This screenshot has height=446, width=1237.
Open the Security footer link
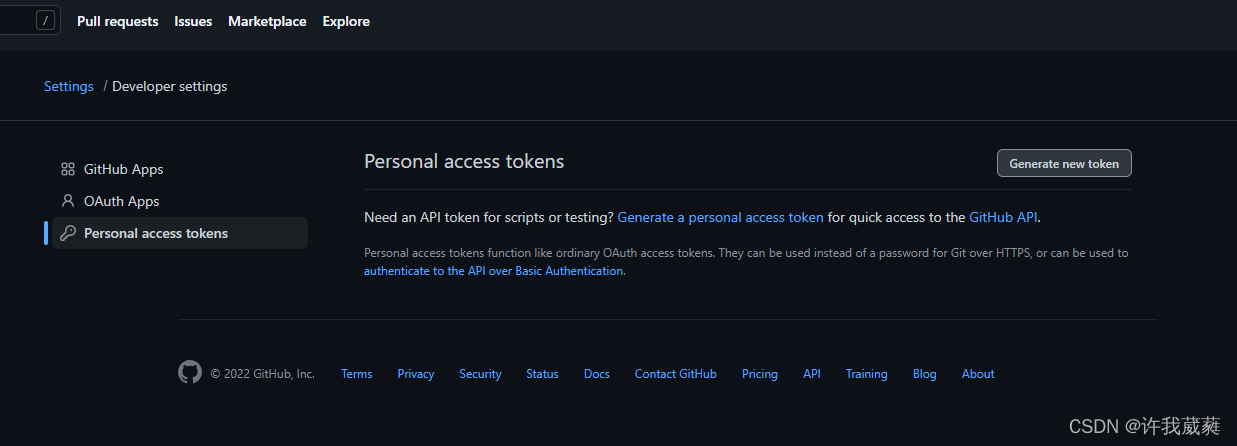click(x=480, y=374)
